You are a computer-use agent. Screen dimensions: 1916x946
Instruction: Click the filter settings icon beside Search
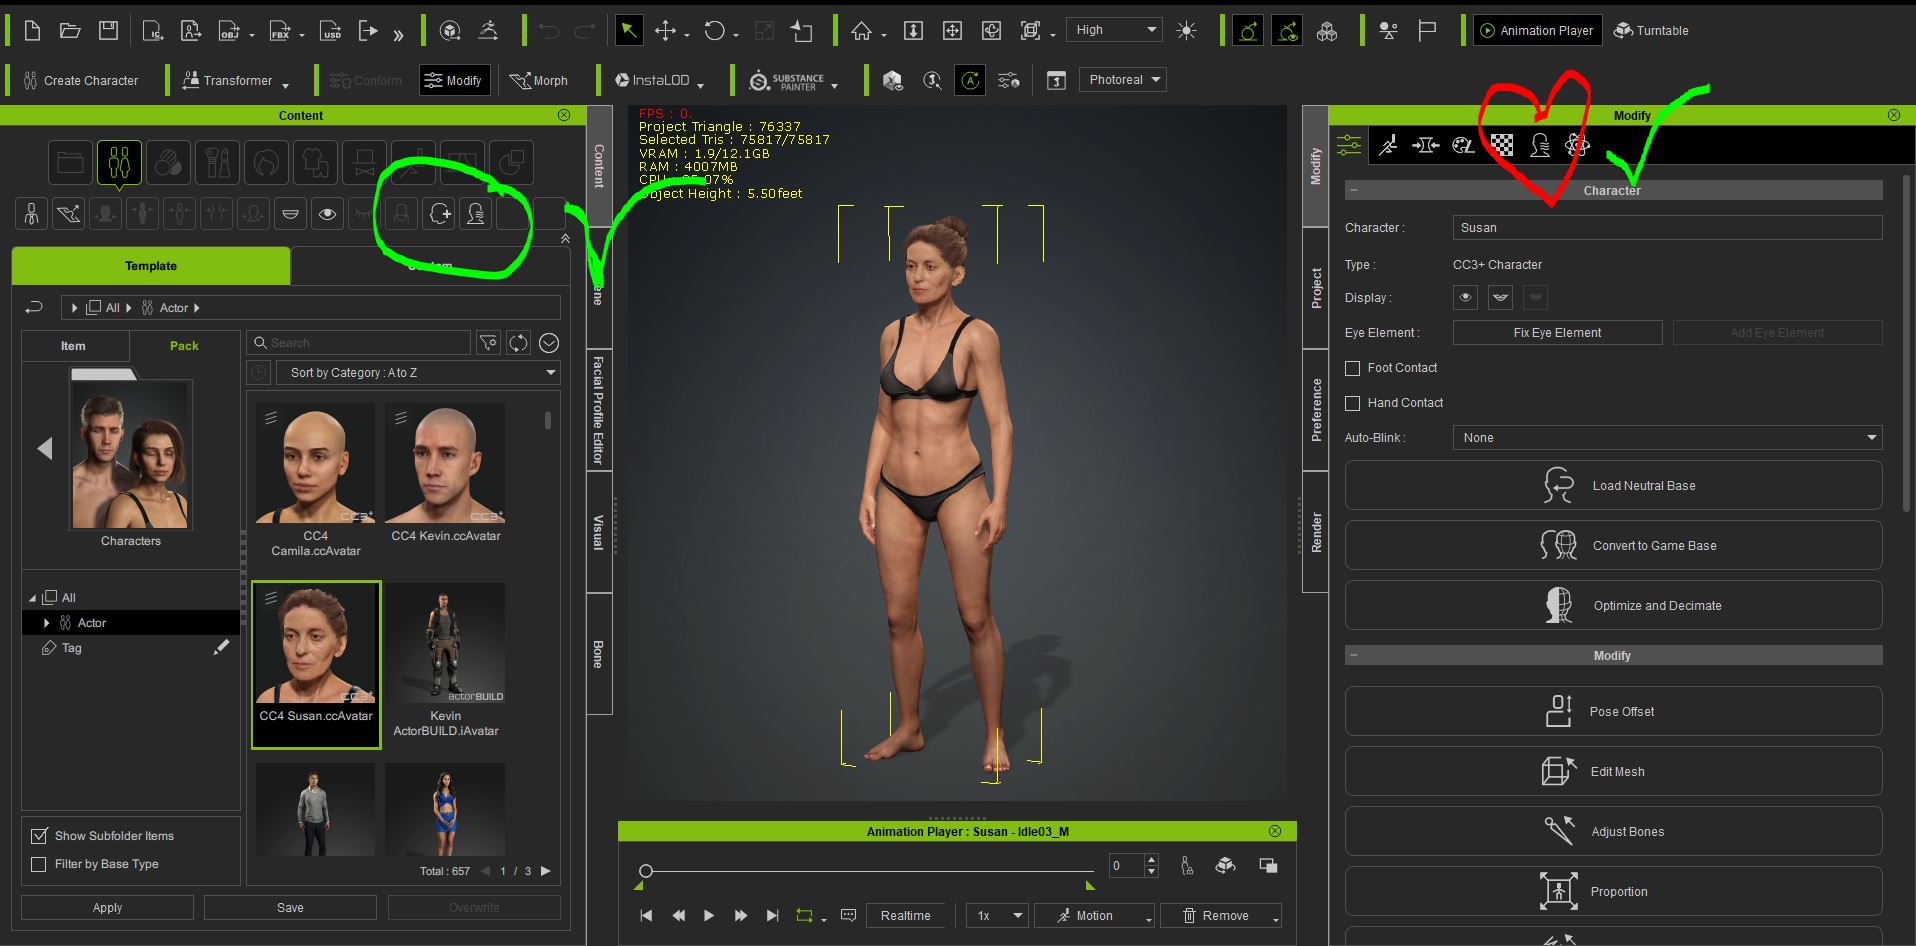pyautogui.click(x=487, y=343)
